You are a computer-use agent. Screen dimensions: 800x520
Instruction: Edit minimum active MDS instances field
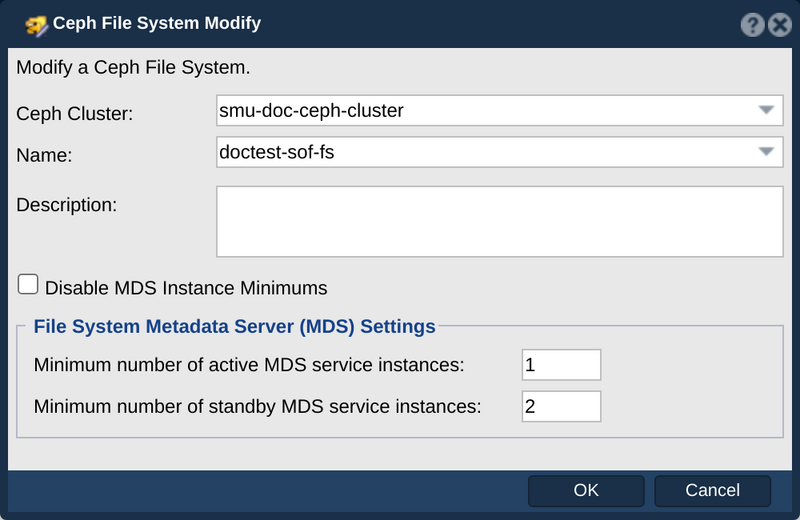[x=561, y=365]
